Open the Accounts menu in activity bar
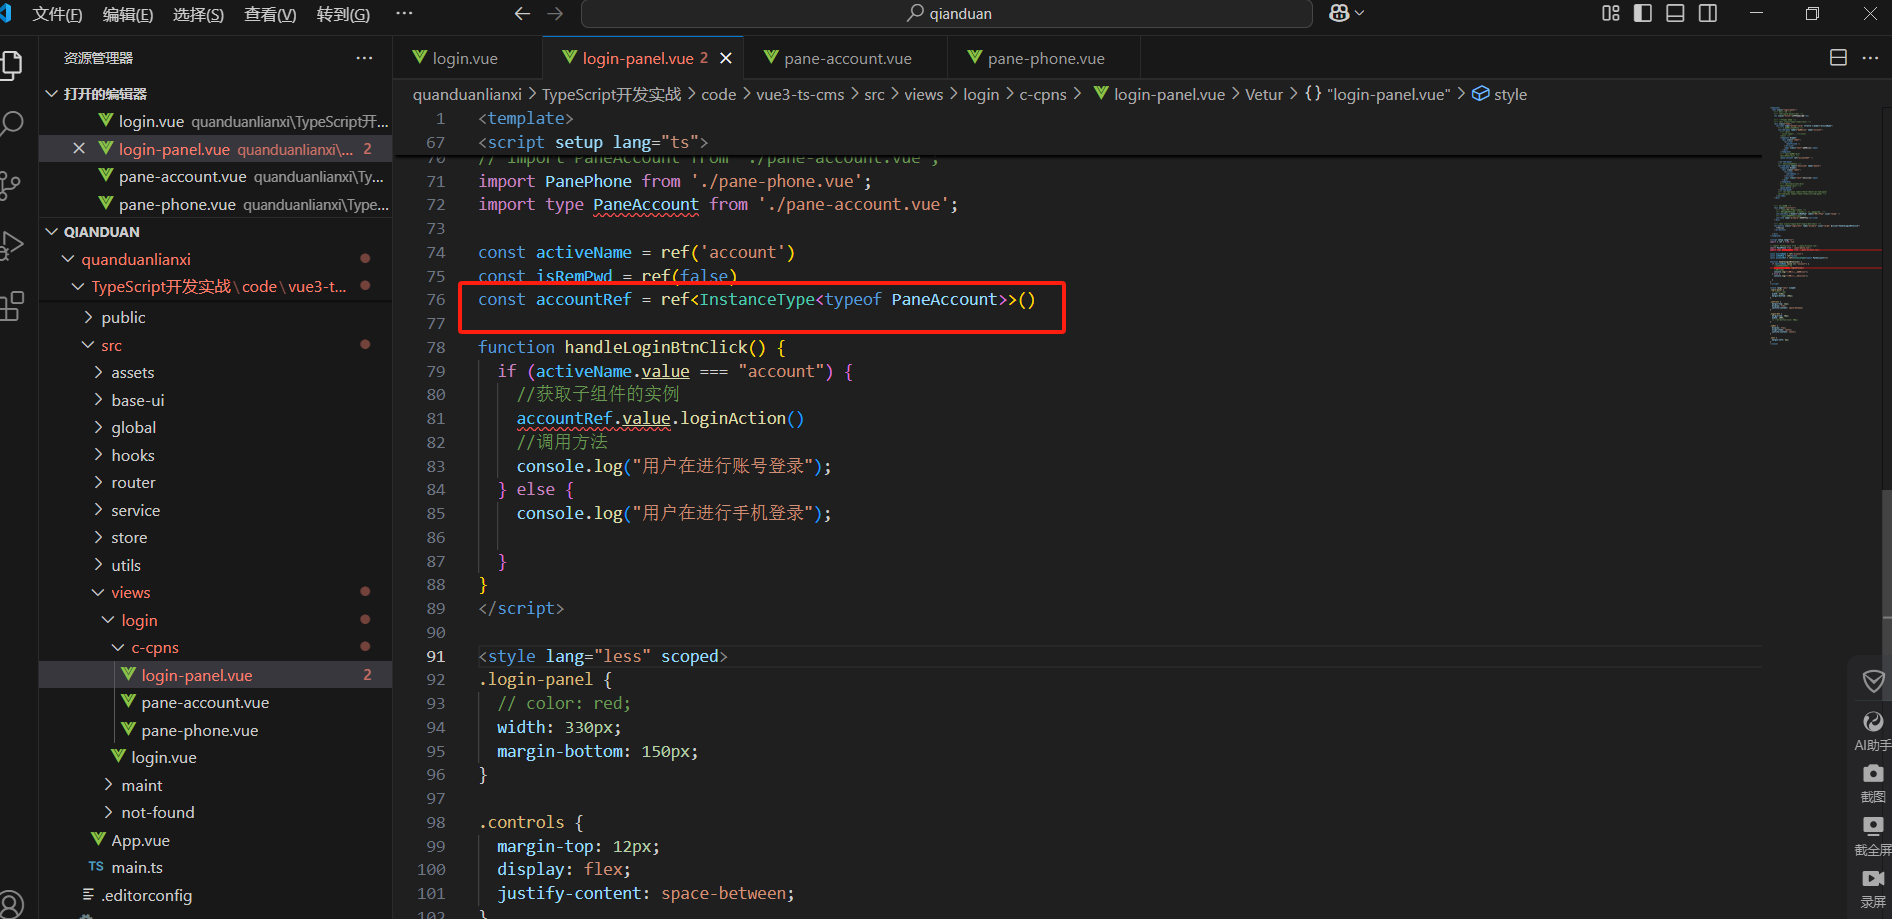 pos(12,903)
